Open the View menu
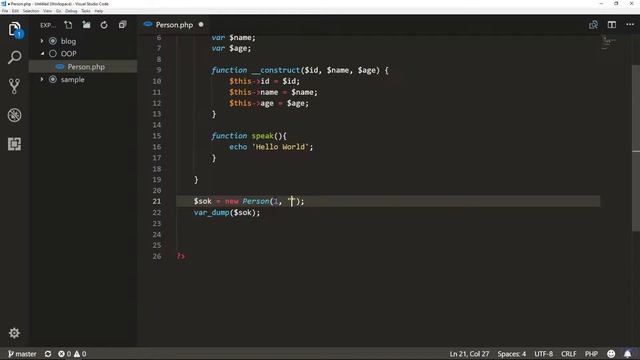 [x=47, y=11]
